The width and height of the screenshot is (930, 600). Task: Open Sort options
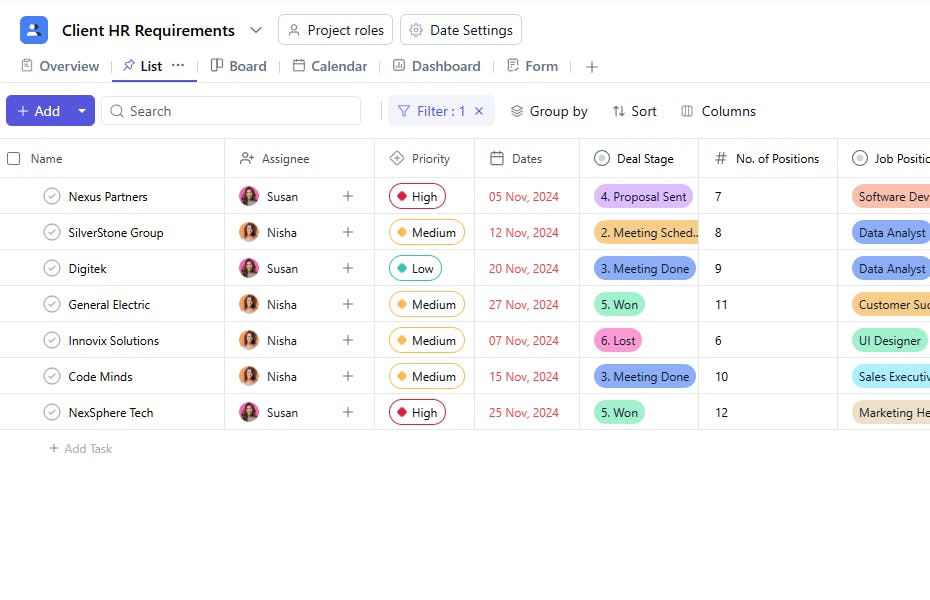tap(634, 111)
